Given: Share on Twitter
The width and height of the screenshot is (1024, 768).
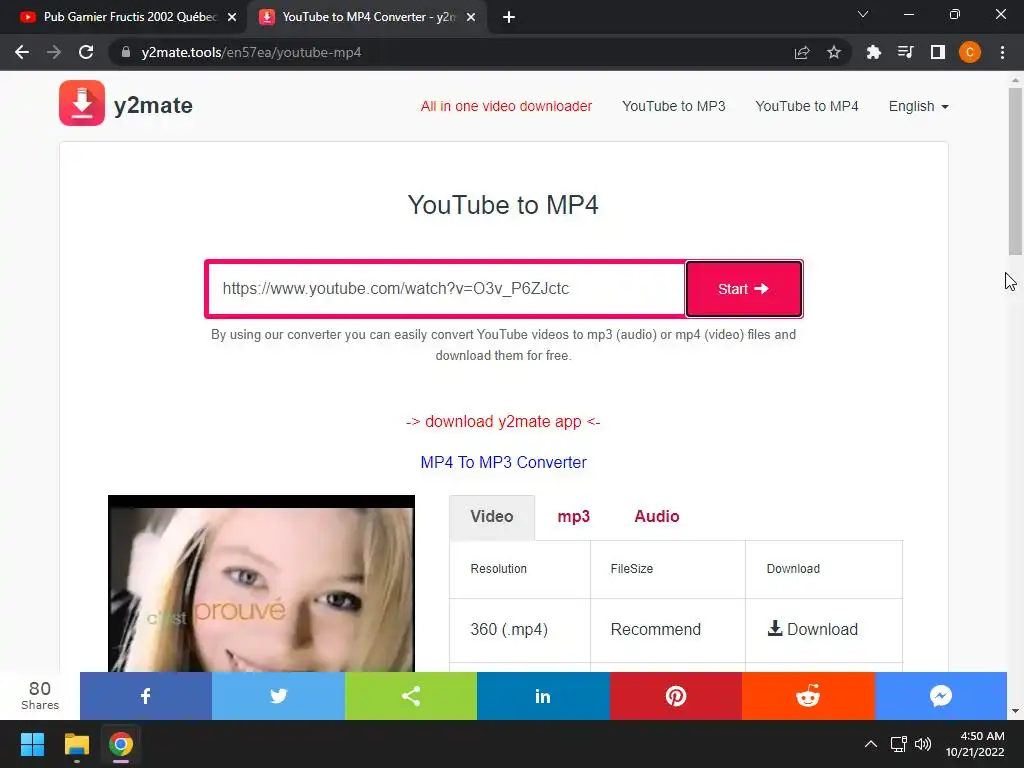Looking at the screenshot, I should tap(278, 696).
